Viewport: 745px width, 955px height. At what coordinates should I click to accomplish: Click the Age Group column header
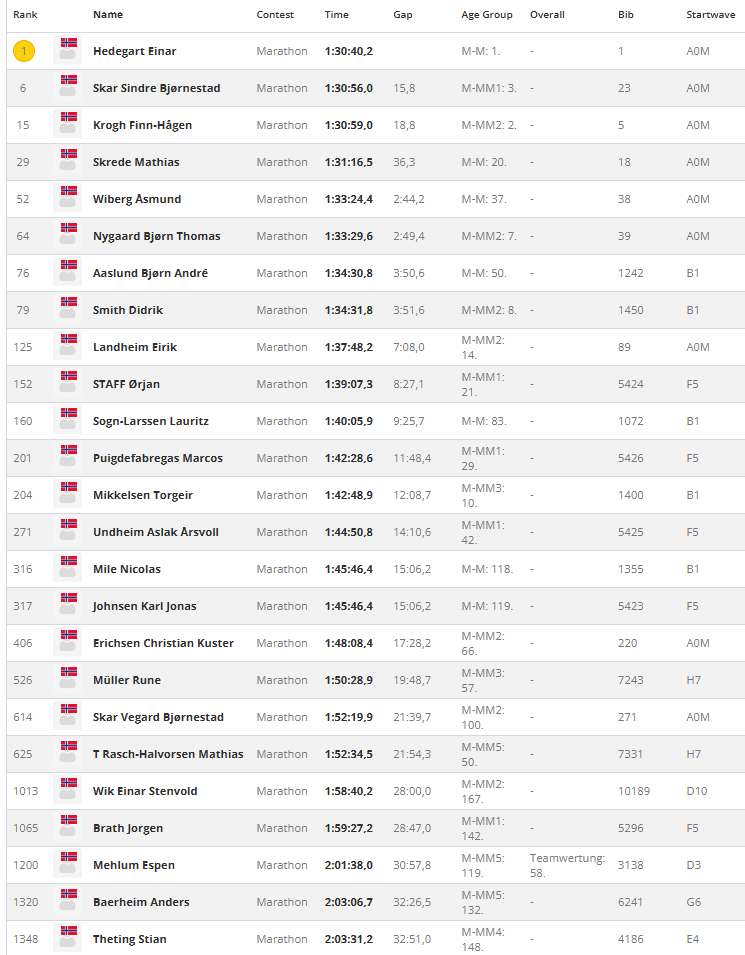[486, 15]
